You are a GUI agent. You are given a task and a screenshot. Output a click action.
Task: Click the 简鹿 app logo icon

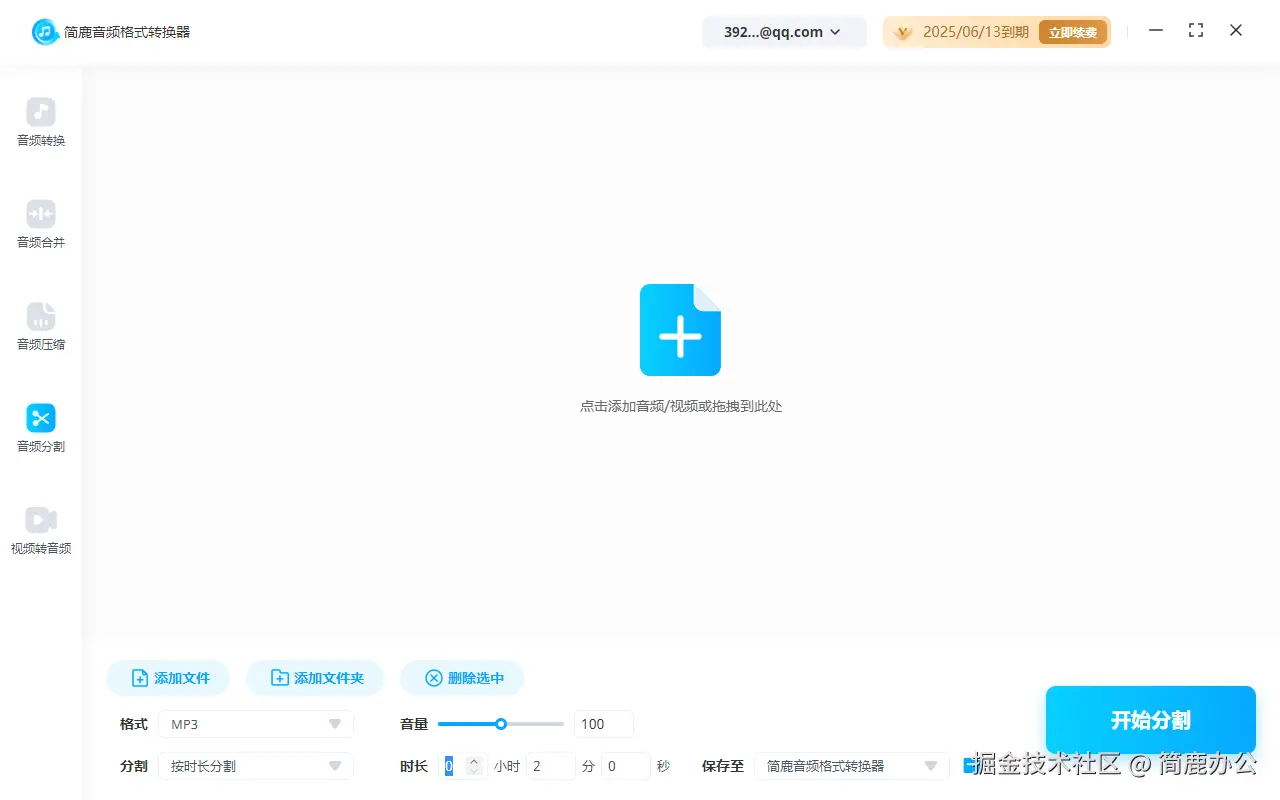[x=45, y=32]
